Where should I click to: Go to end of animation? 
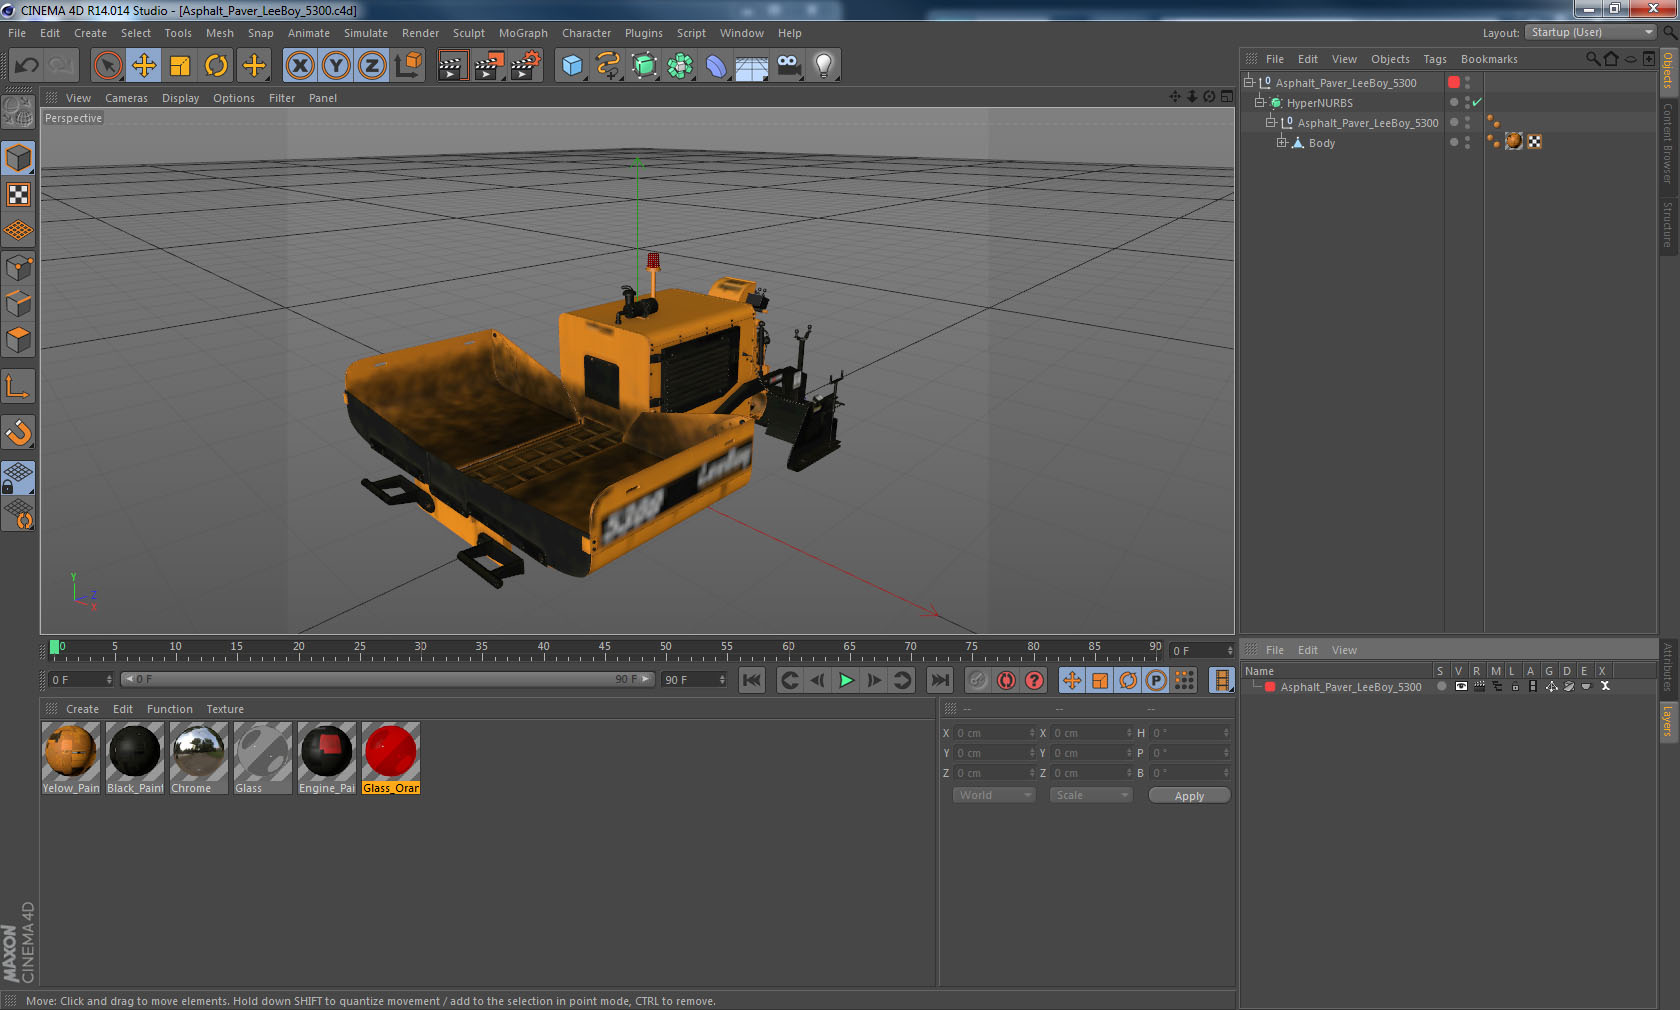(940, 680)
